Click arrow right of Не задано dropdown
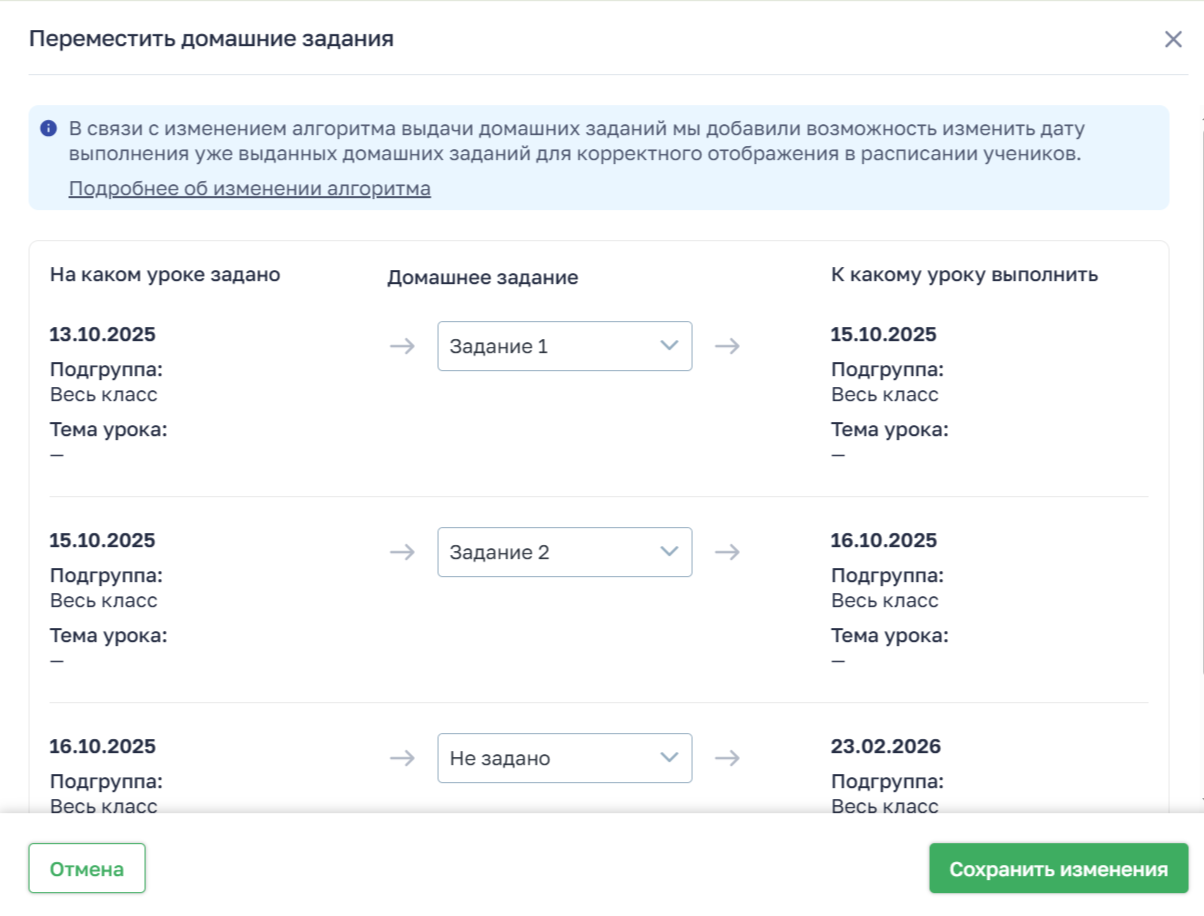This screenshot has width=1204, height=916. point(727,758)
